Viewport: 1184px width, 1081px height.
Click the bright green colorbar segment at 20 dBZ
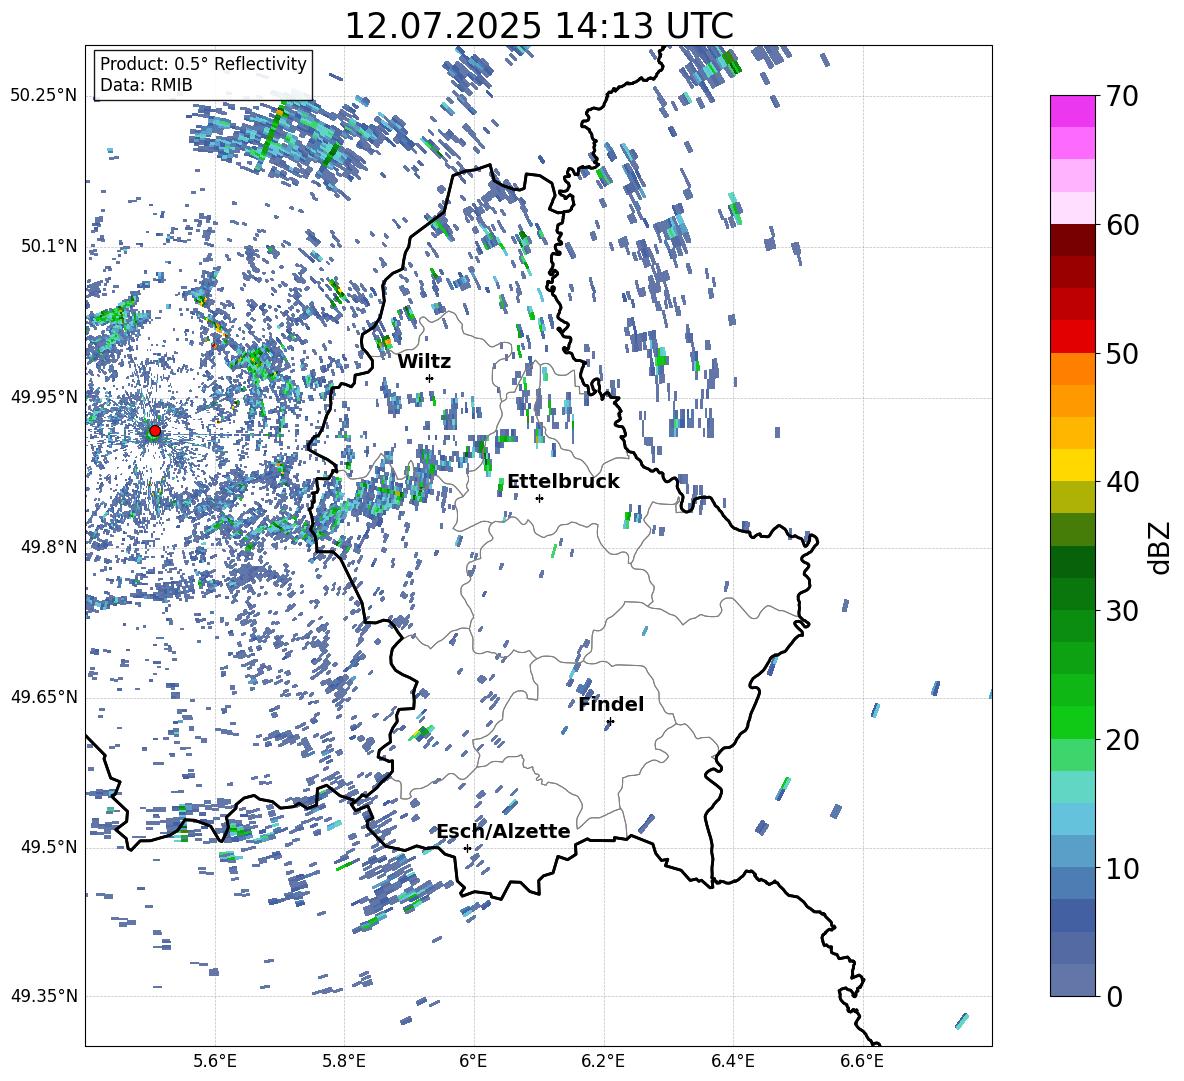pos(1073,722)
